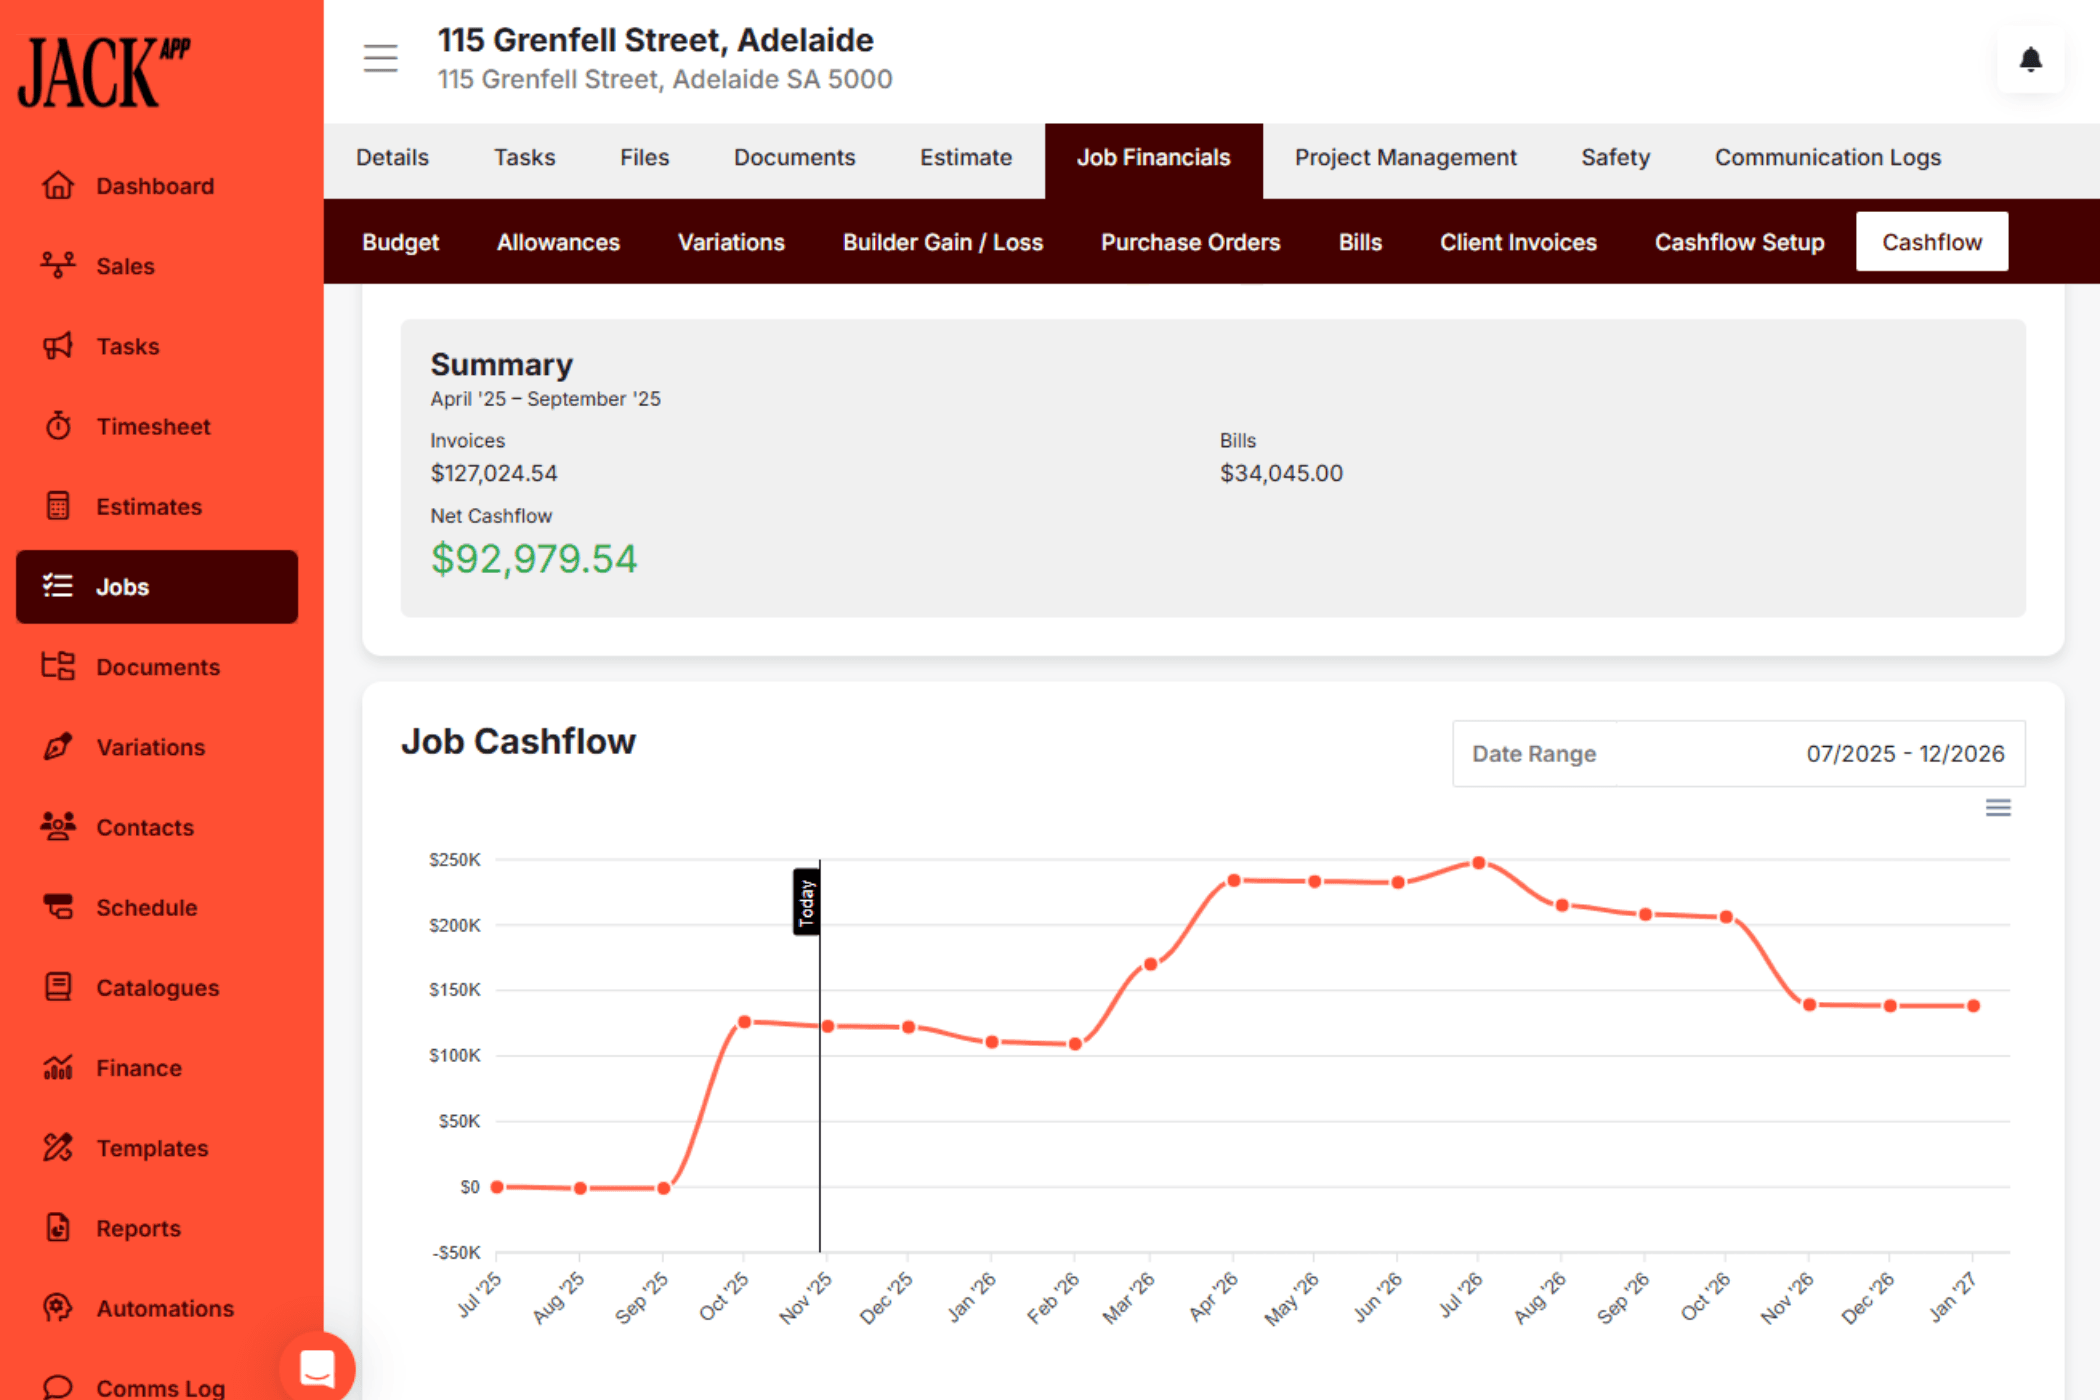Click the Today timeline marker

click(x=806, y=902)
